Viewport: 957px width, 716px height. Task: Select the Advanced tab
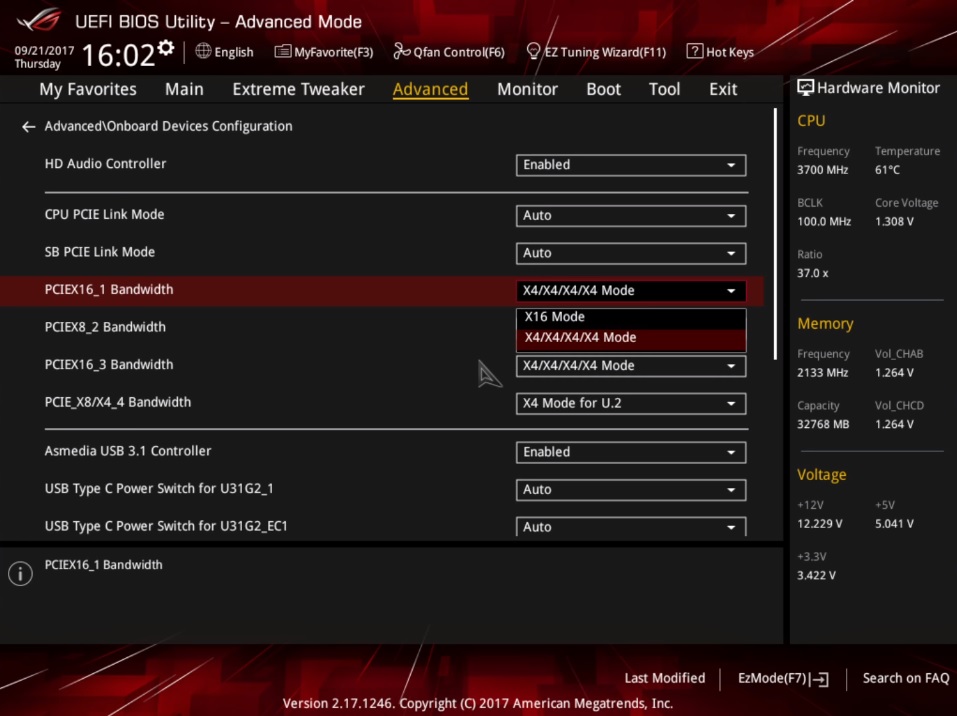[x=430, y=89]
